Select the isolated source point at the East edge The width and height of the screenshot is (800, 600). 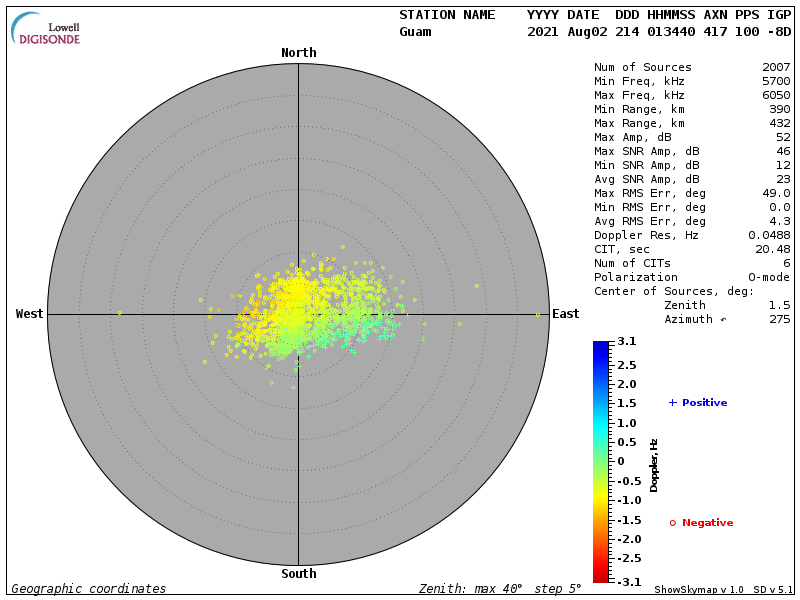coord(537,315)
